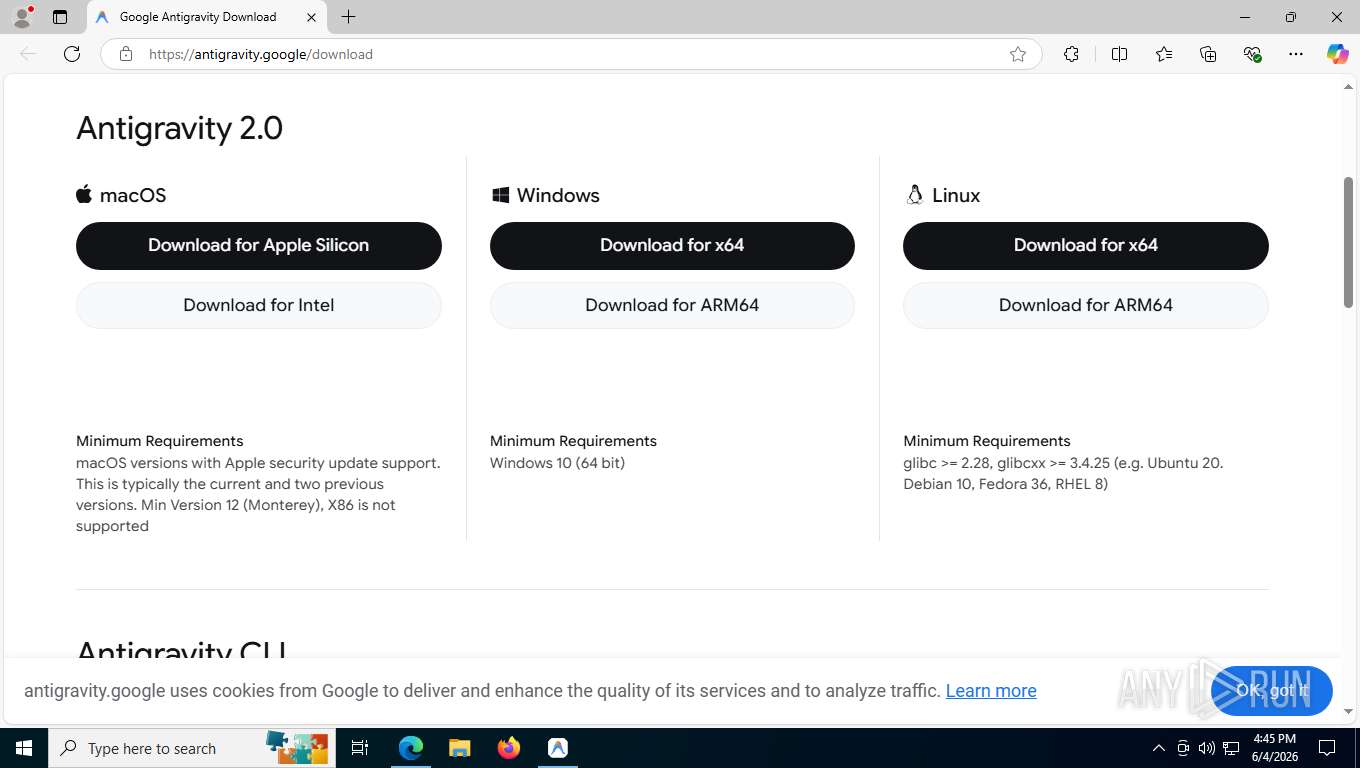Image resolution: width=1360 pixels, height=768 pixels.
Task: Click the Windows 10 (64 bit) text
Action: coord(557,463)
